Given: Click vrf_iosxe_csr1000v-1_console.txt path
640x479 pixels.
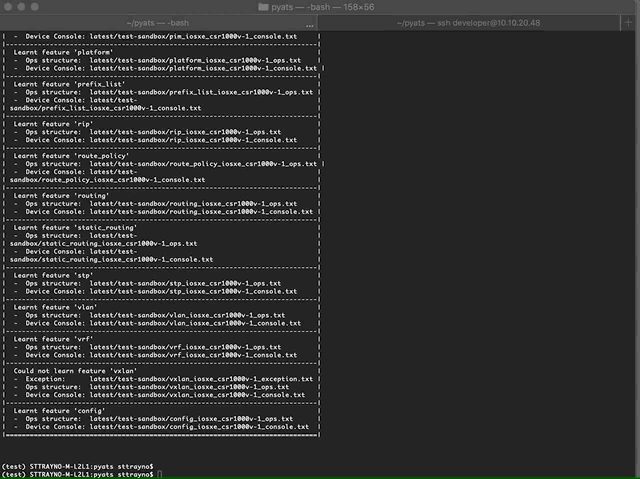Looking at the screenshot, I should (x=193, y=355).
